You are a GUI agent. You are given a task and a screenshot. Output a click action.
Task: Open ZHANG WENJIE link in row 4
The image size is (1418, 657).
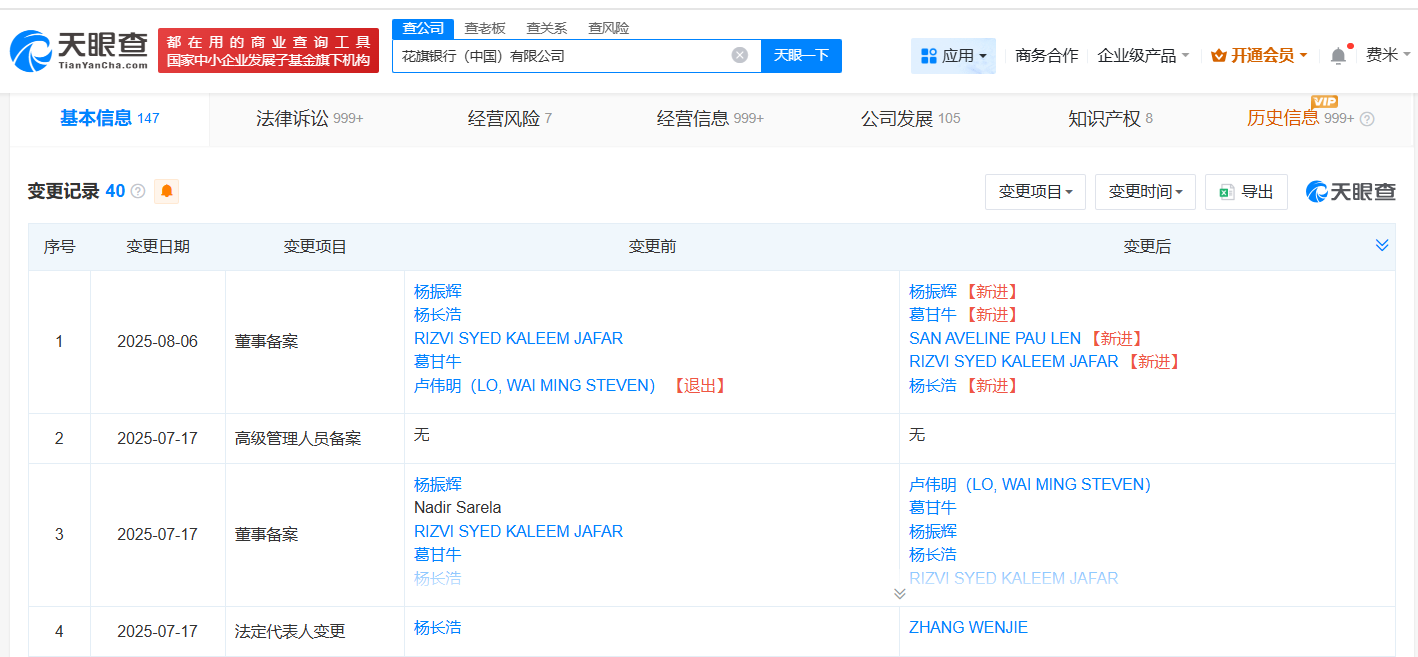[968, 628]
